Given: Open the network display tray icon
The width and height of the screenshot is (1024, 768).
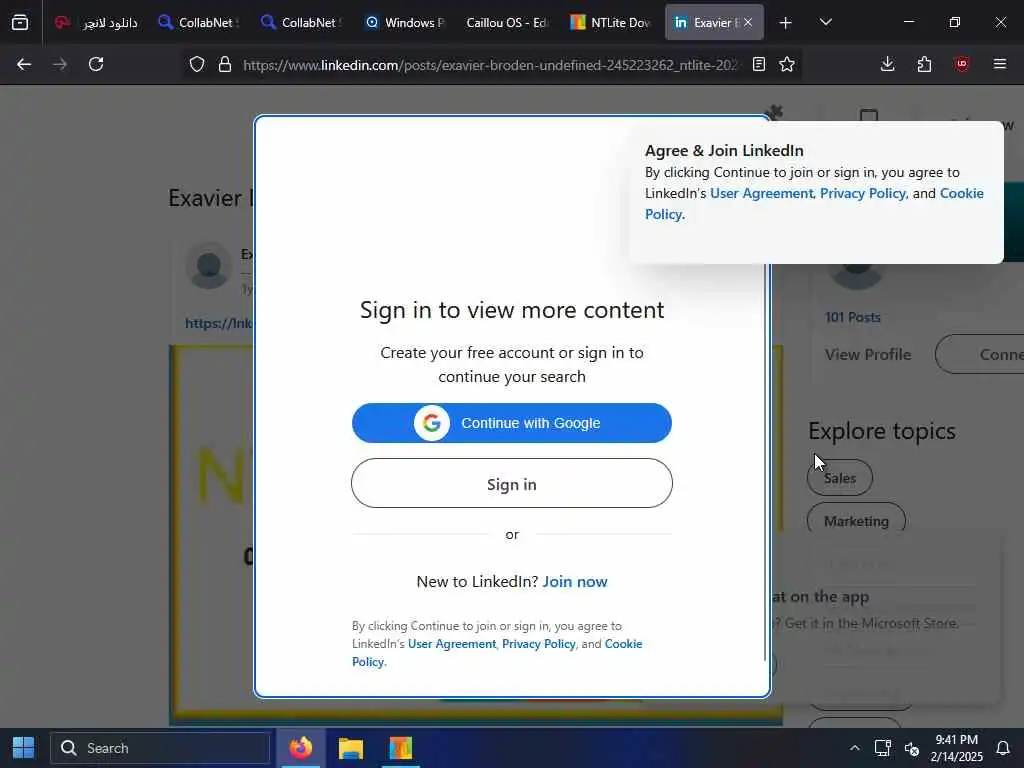Looking at the screenshot, I should pos(882,748).
